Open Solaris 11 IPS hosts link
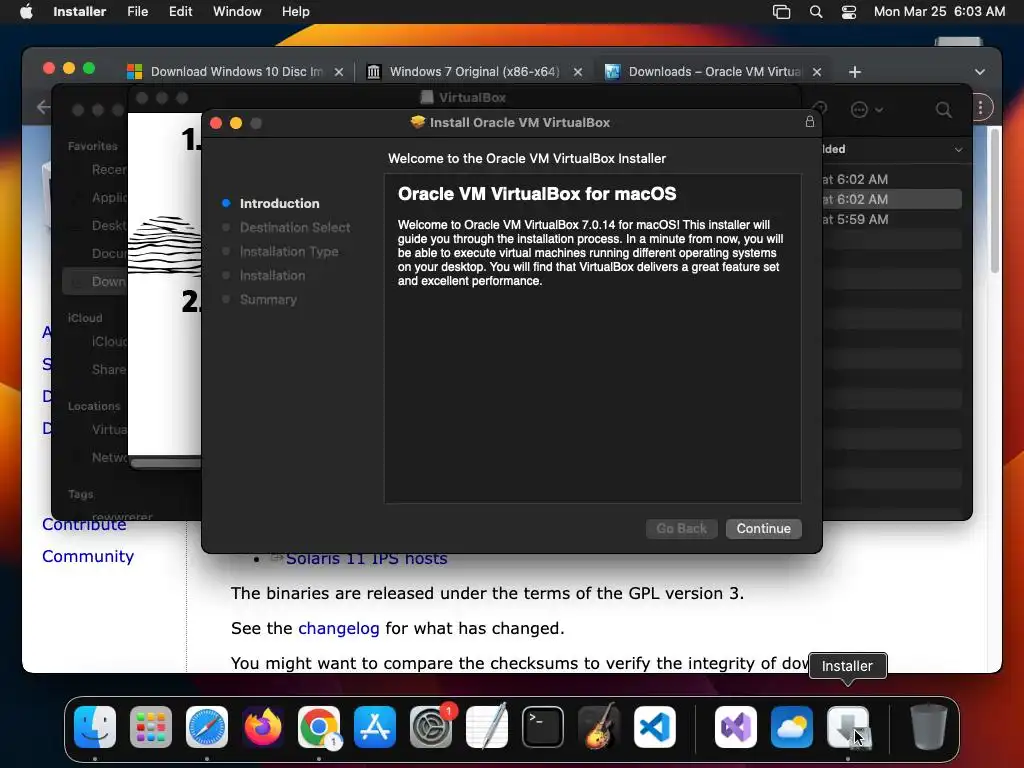Screen dimensions: 1024x768 click(366, 559)
